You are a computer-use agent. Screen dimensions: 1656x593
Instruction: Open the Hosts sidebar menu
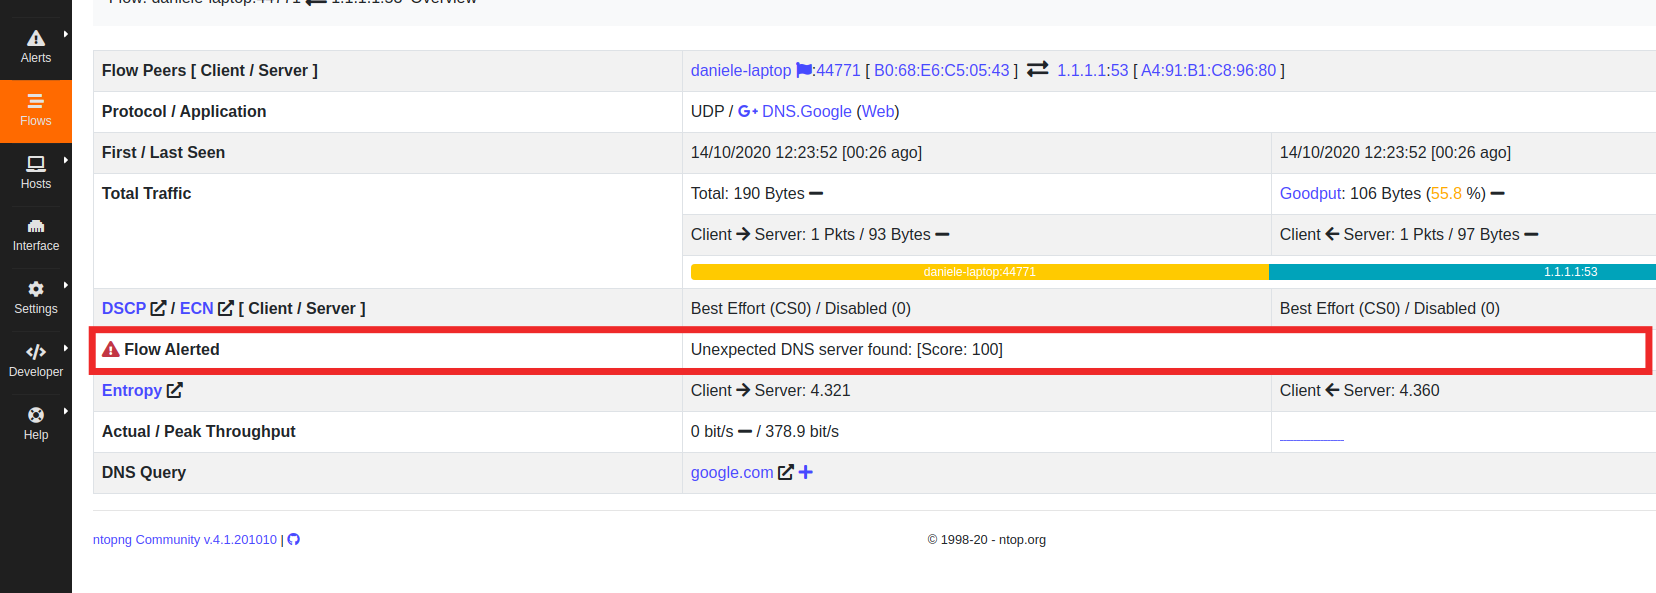pos(36,173)
